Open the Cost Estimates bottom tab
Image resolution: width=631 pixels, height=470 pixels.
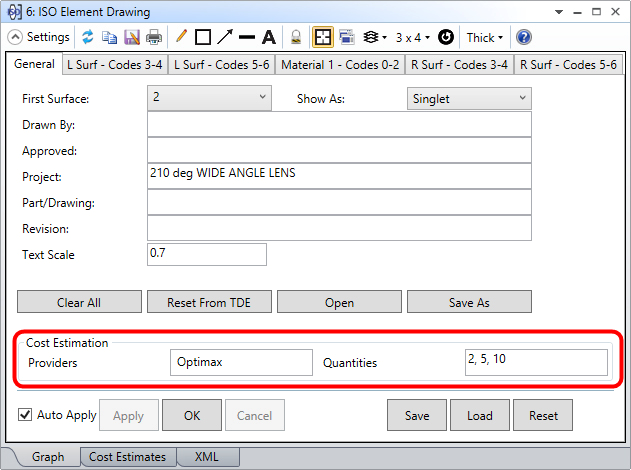tap(127, 457)
